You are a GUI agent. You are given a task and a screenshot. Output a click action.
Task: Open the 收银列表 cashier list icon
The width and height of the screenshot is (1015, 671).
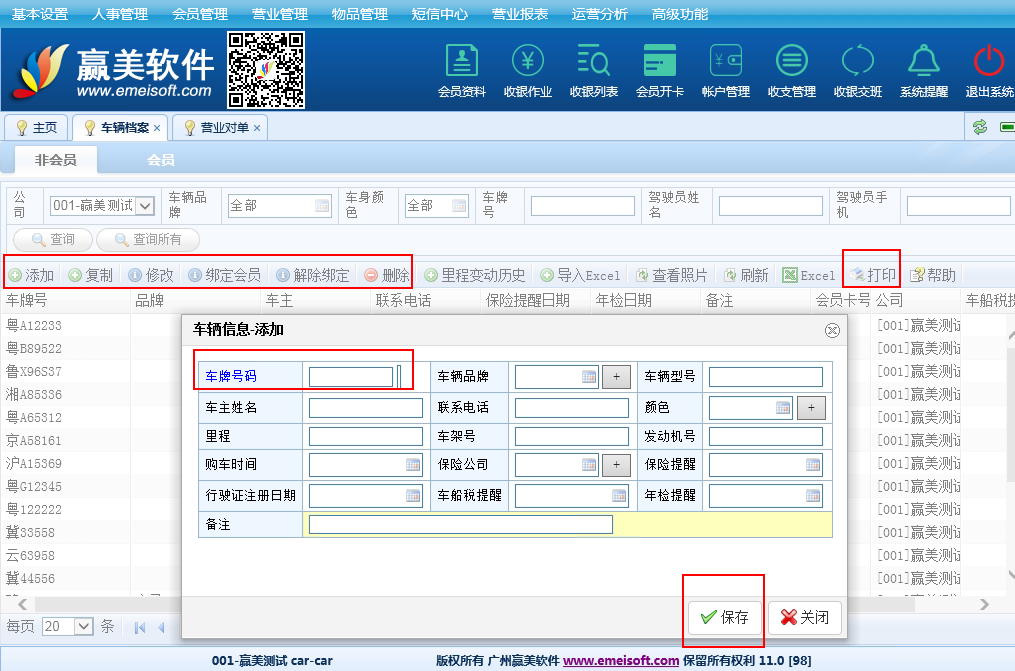coord(593,62)
